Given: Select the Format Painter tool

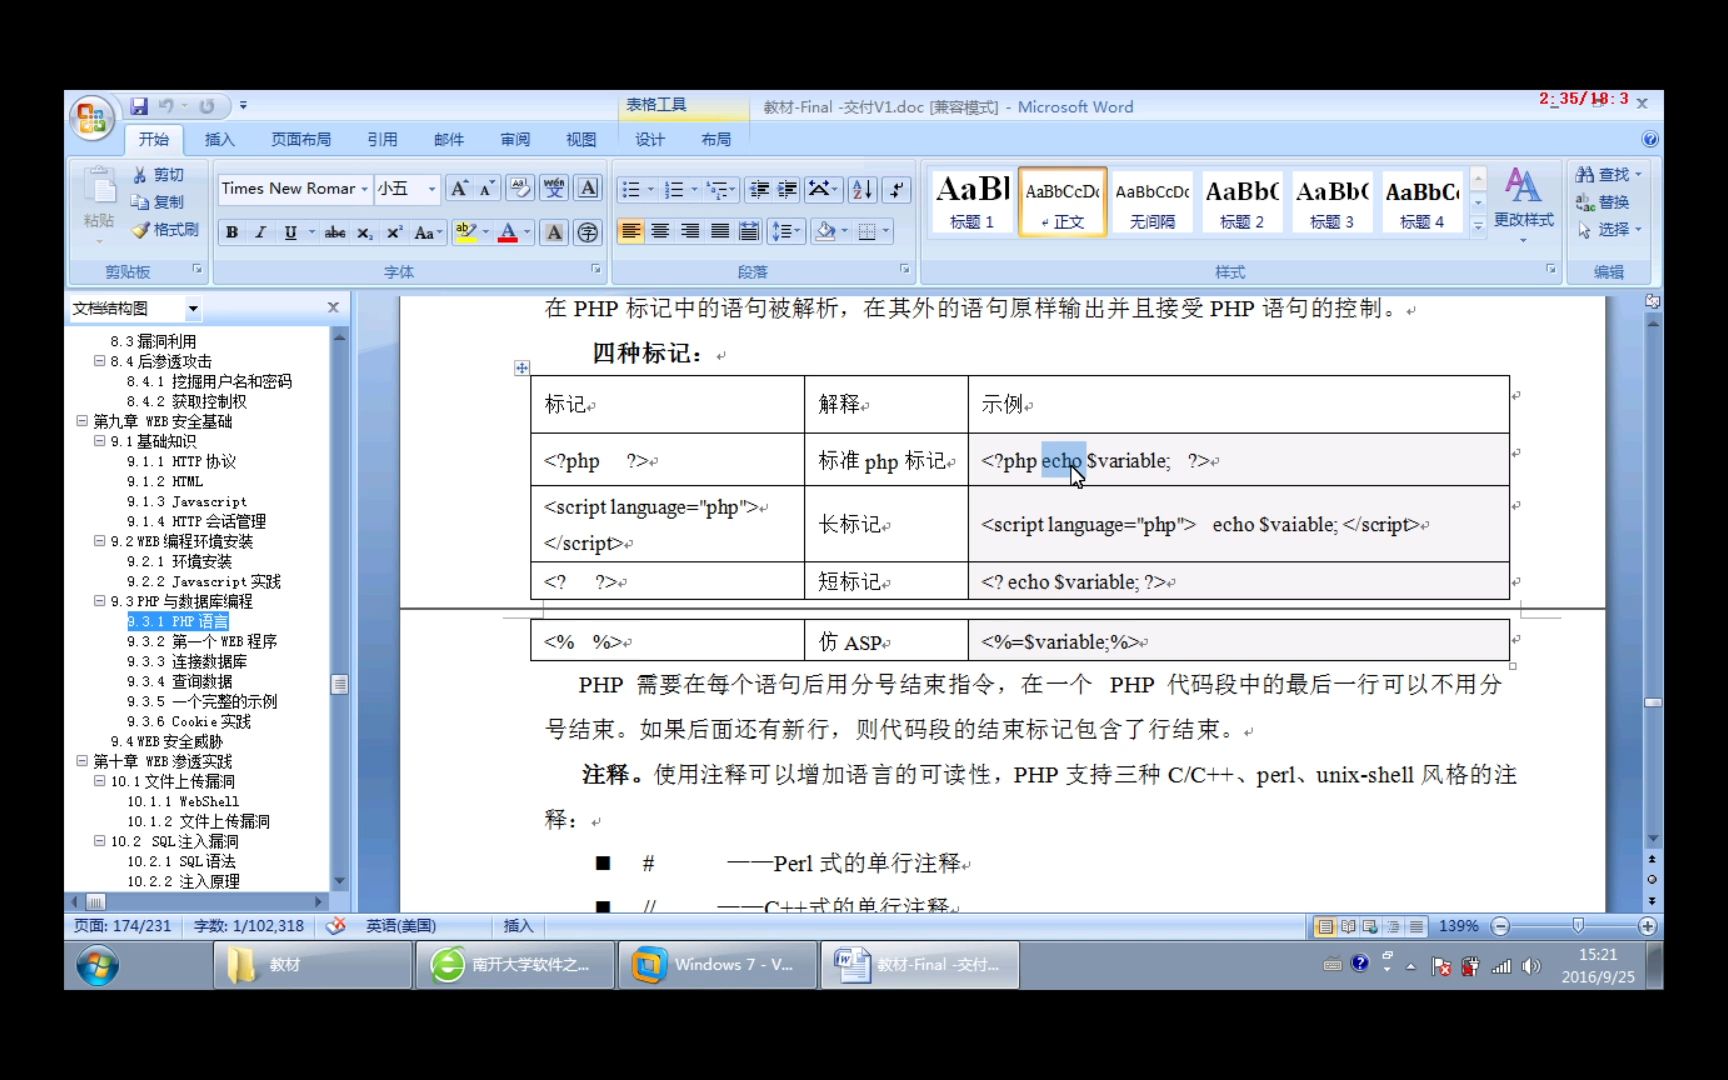Looking at the screenshot, I should (166, 230).
